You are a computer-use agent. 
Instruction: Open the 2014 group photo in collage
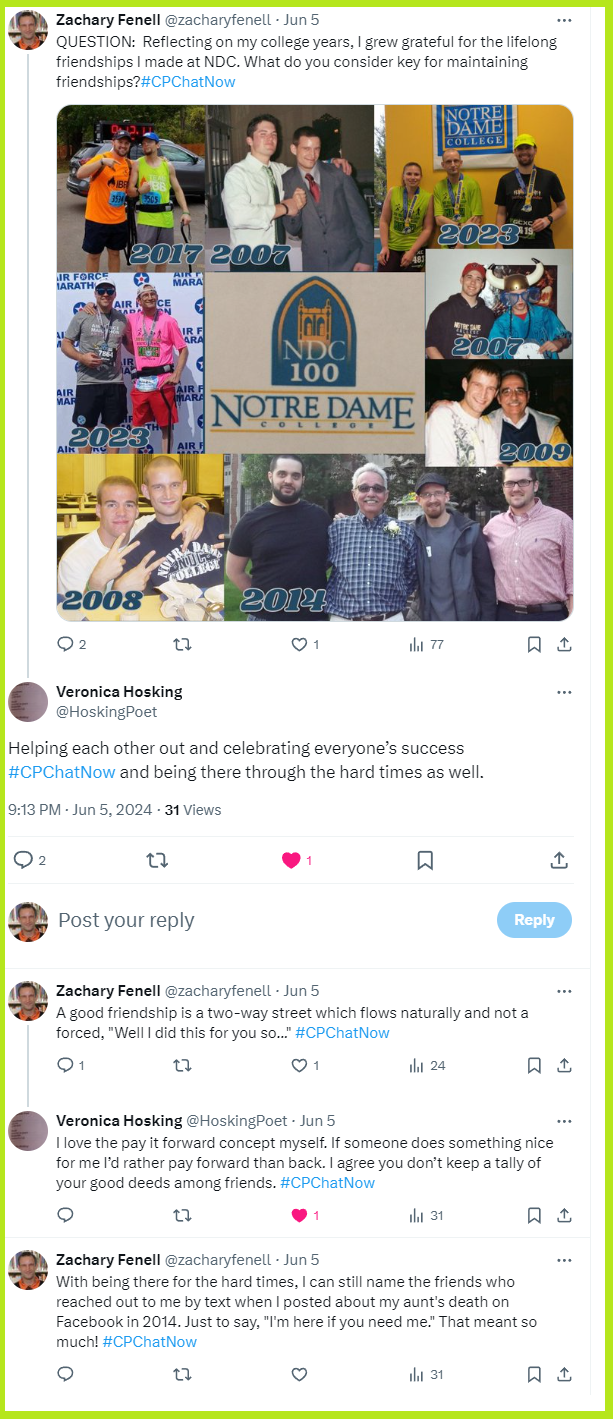[404, 537]
